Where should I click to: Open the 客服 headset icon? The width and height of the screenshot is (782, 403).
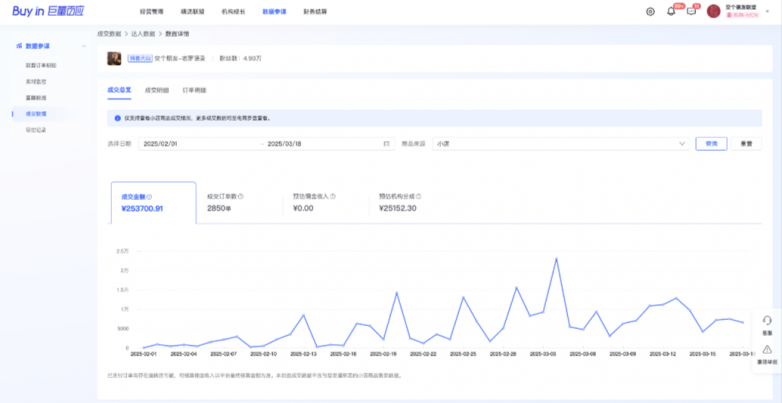pos(767,320)
